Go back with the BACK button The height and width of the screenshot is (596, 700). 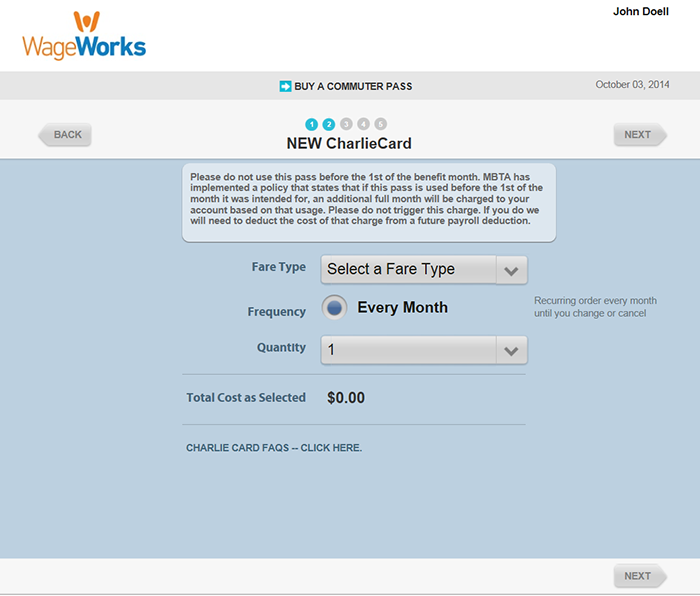(x=65, y=134)
